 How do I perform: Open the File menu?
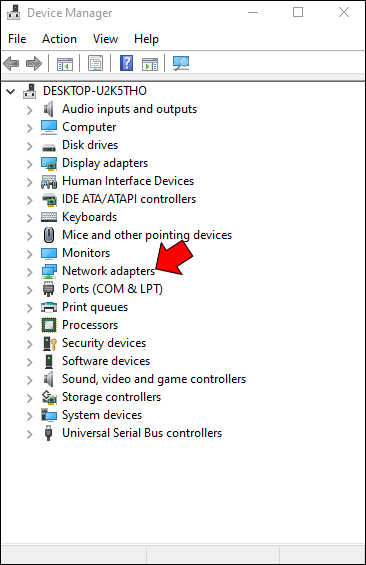pyautogui.click(x=17, y=39)
